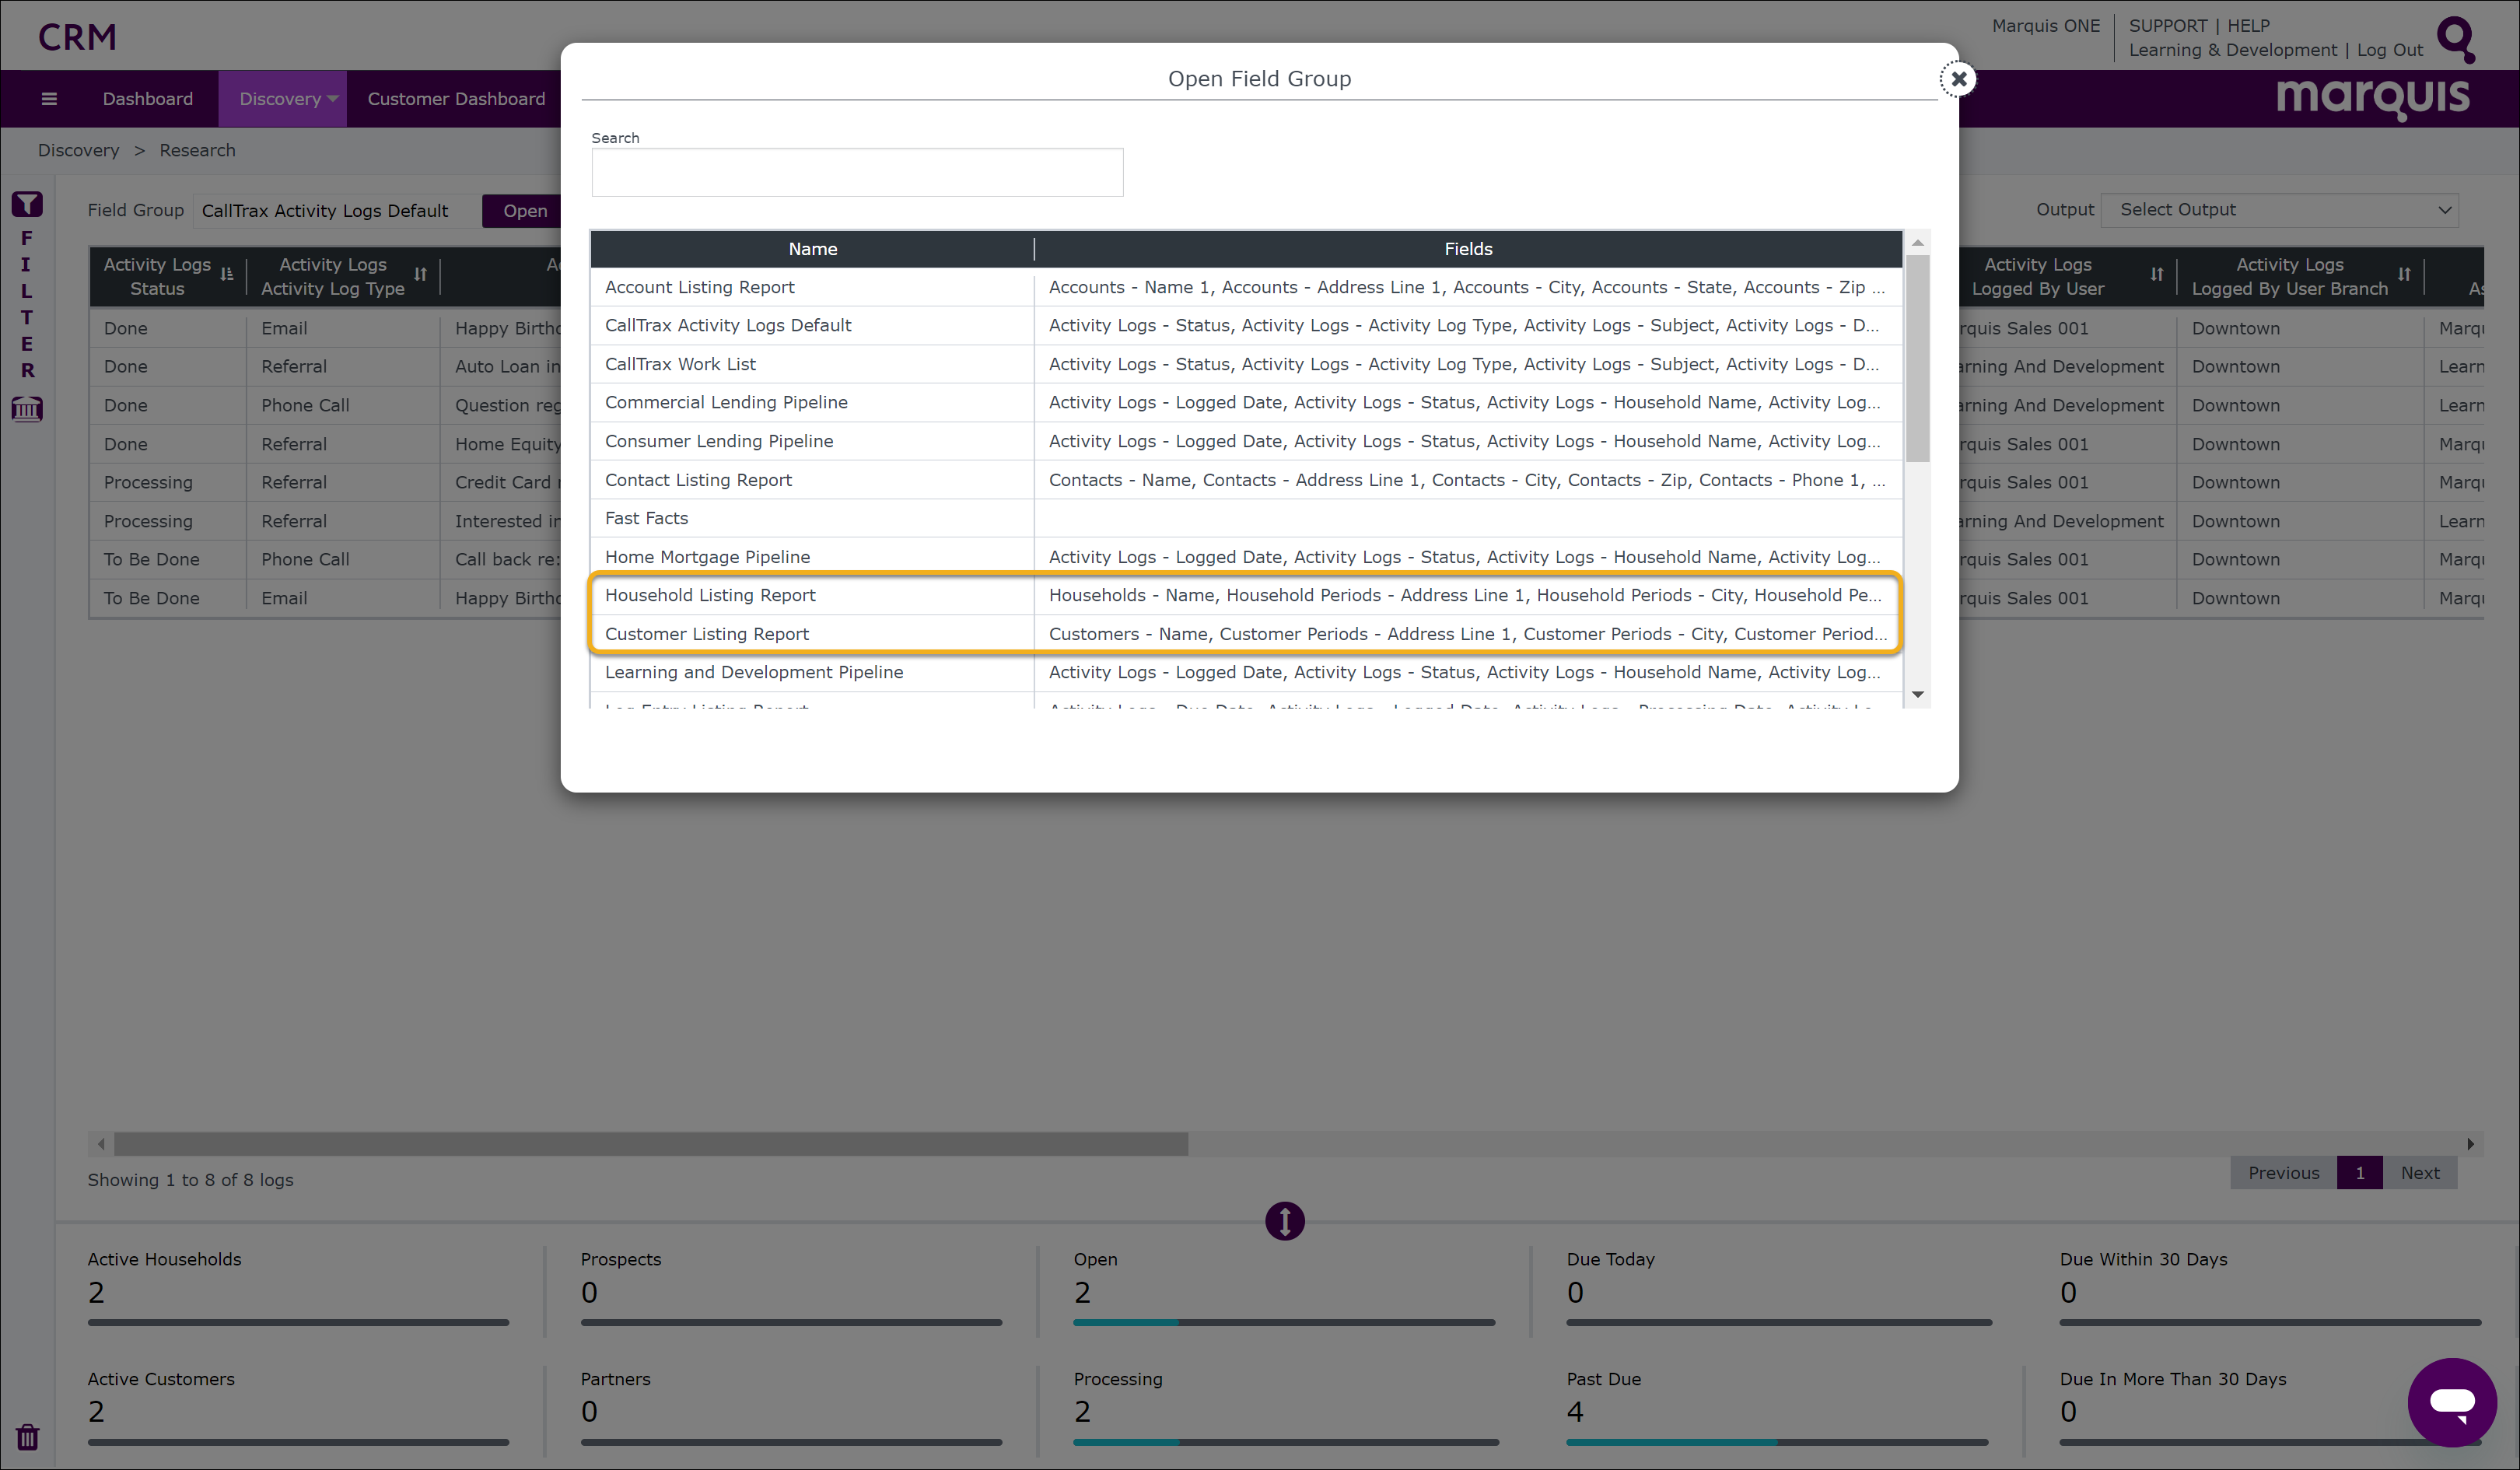Select Fast Facts field group
This screenshot has width=2520, height=1470.
[x=1246, y=518]
